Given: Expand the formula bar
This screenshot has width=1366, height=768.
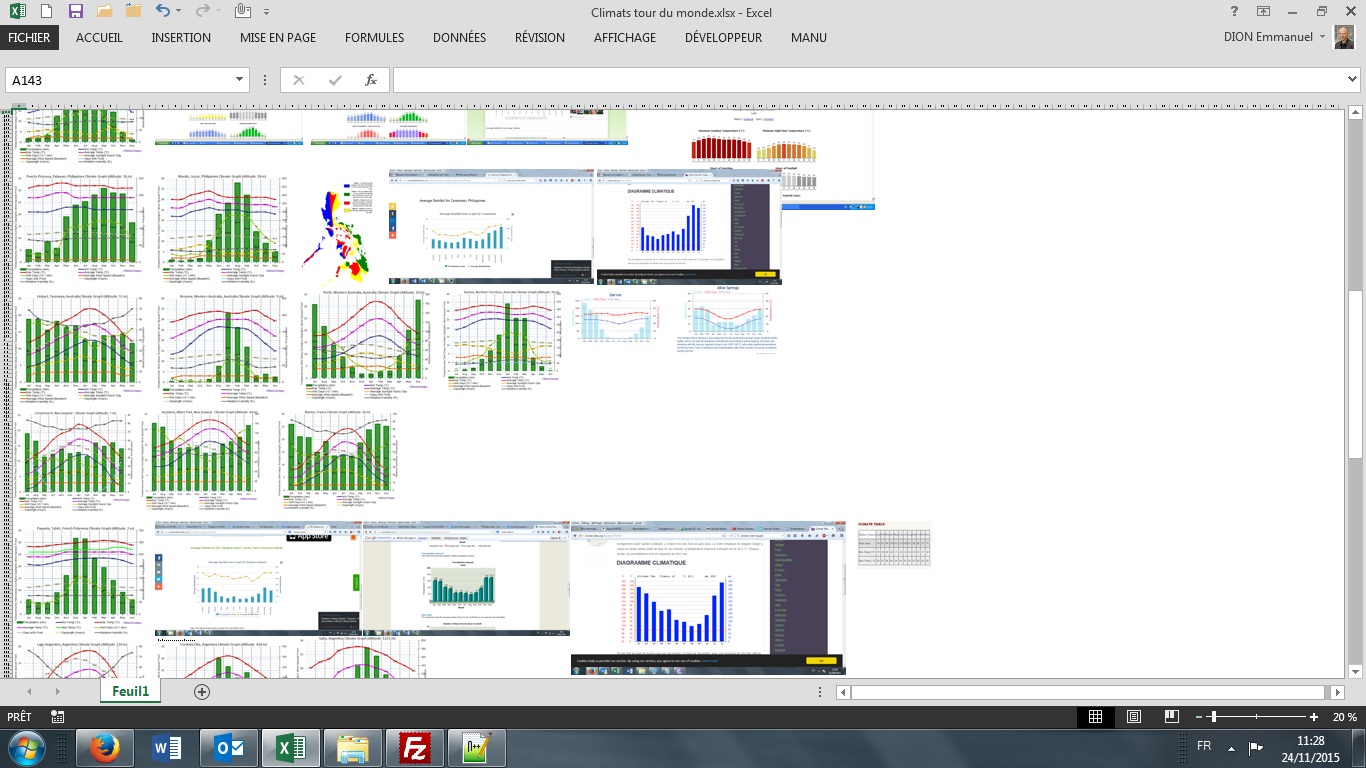Looking at the screenshot, I should (x=1353, y=80).
